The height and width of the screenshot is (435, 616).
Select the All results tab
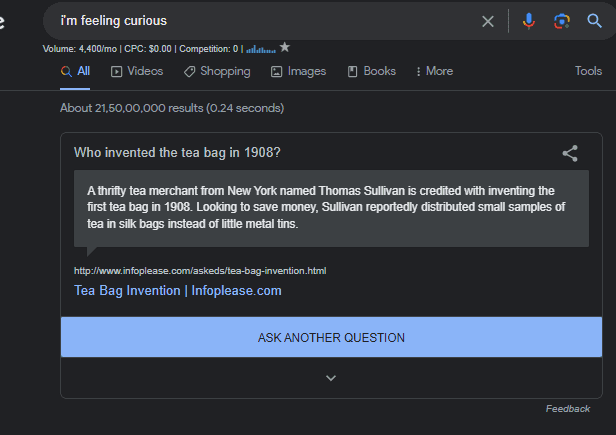[75, 71]
